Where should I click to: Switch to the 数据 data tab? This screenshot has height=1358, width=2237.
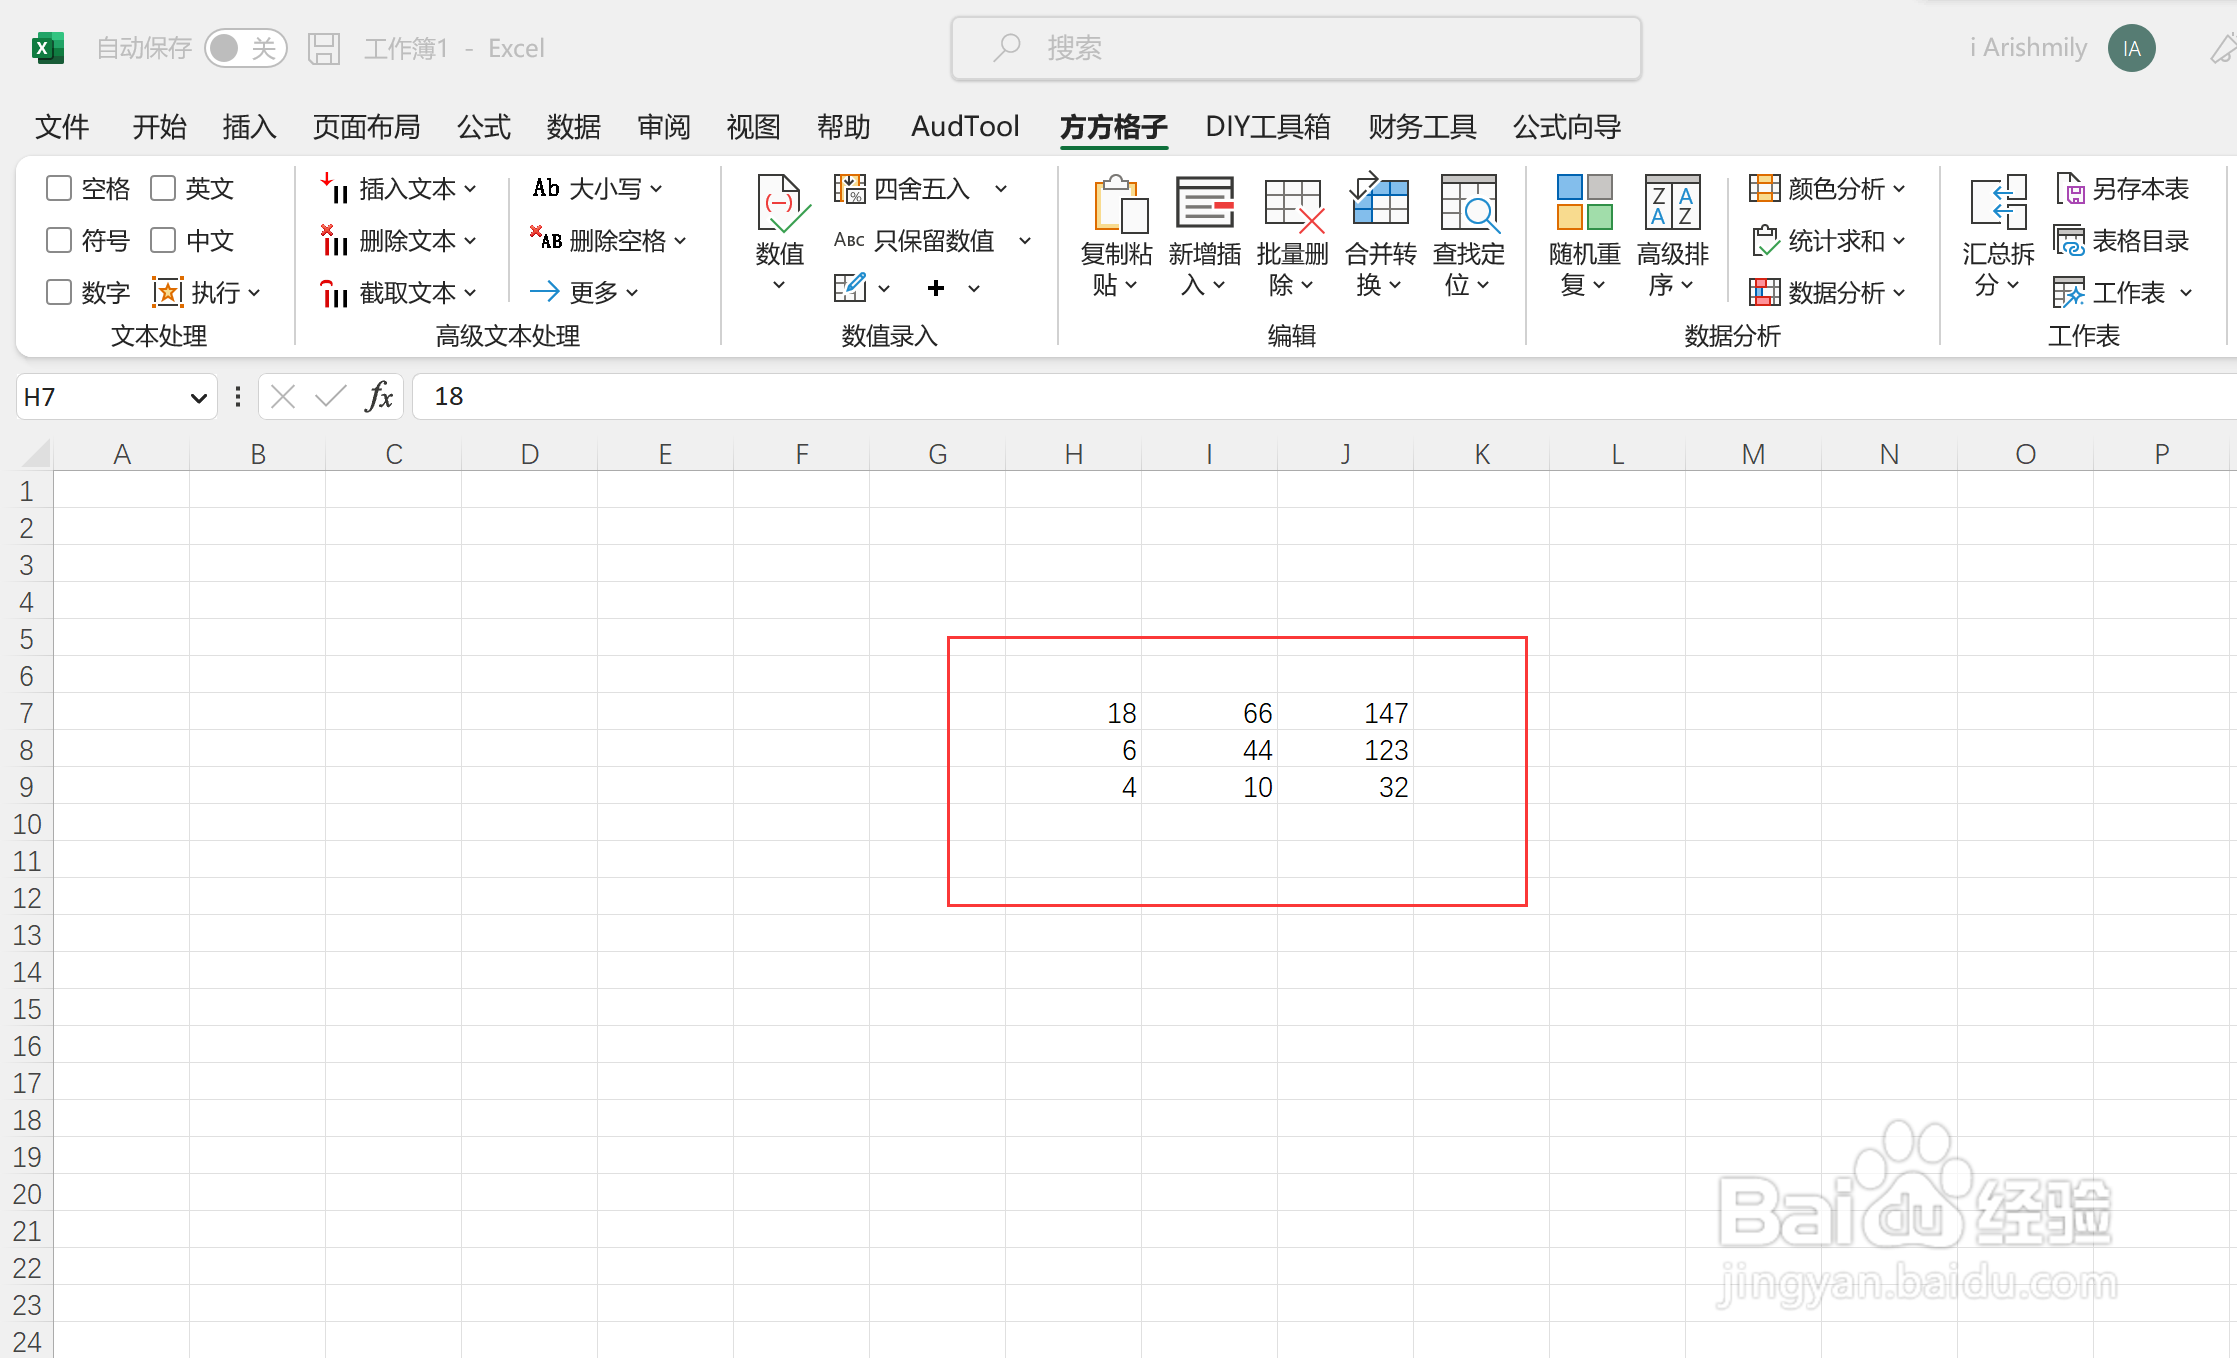(574, 127)
